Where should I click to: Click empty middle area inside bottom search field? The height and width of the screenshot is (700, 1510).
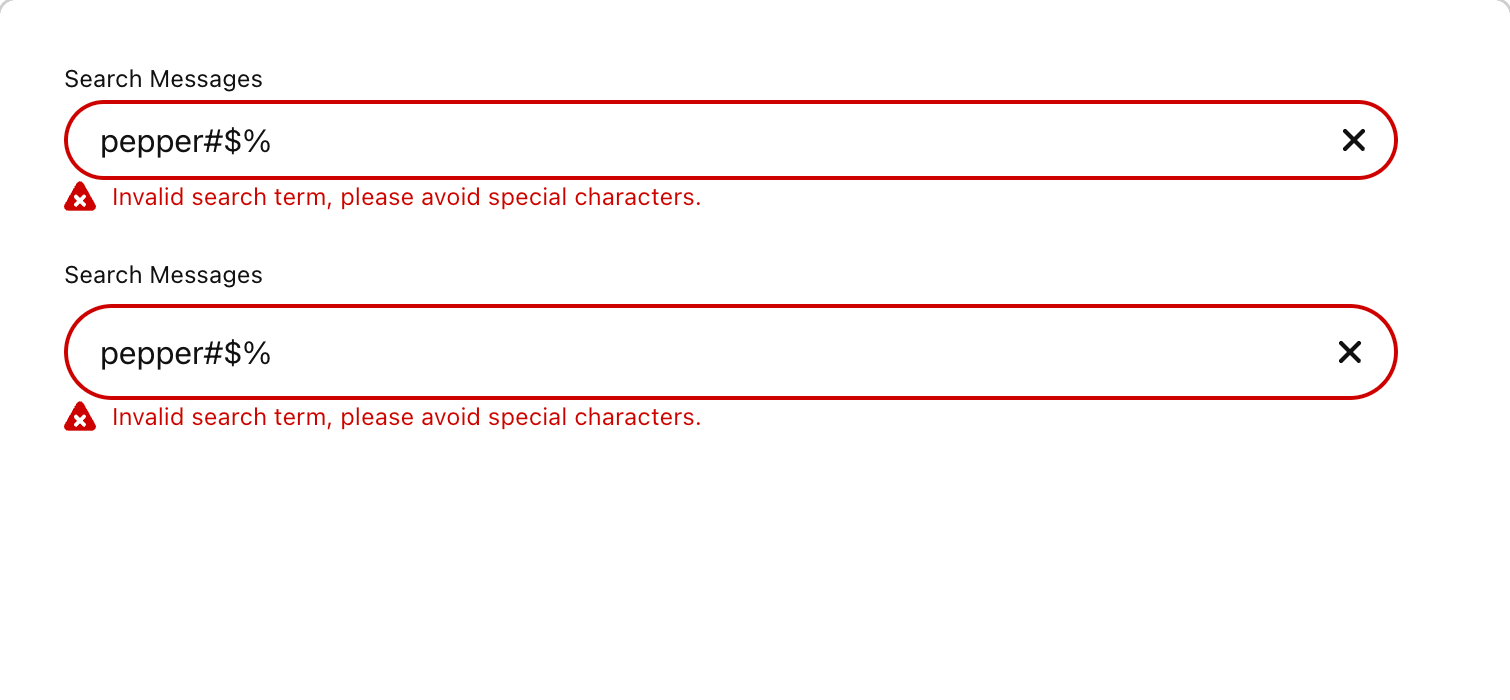click(x=800, y=352)
